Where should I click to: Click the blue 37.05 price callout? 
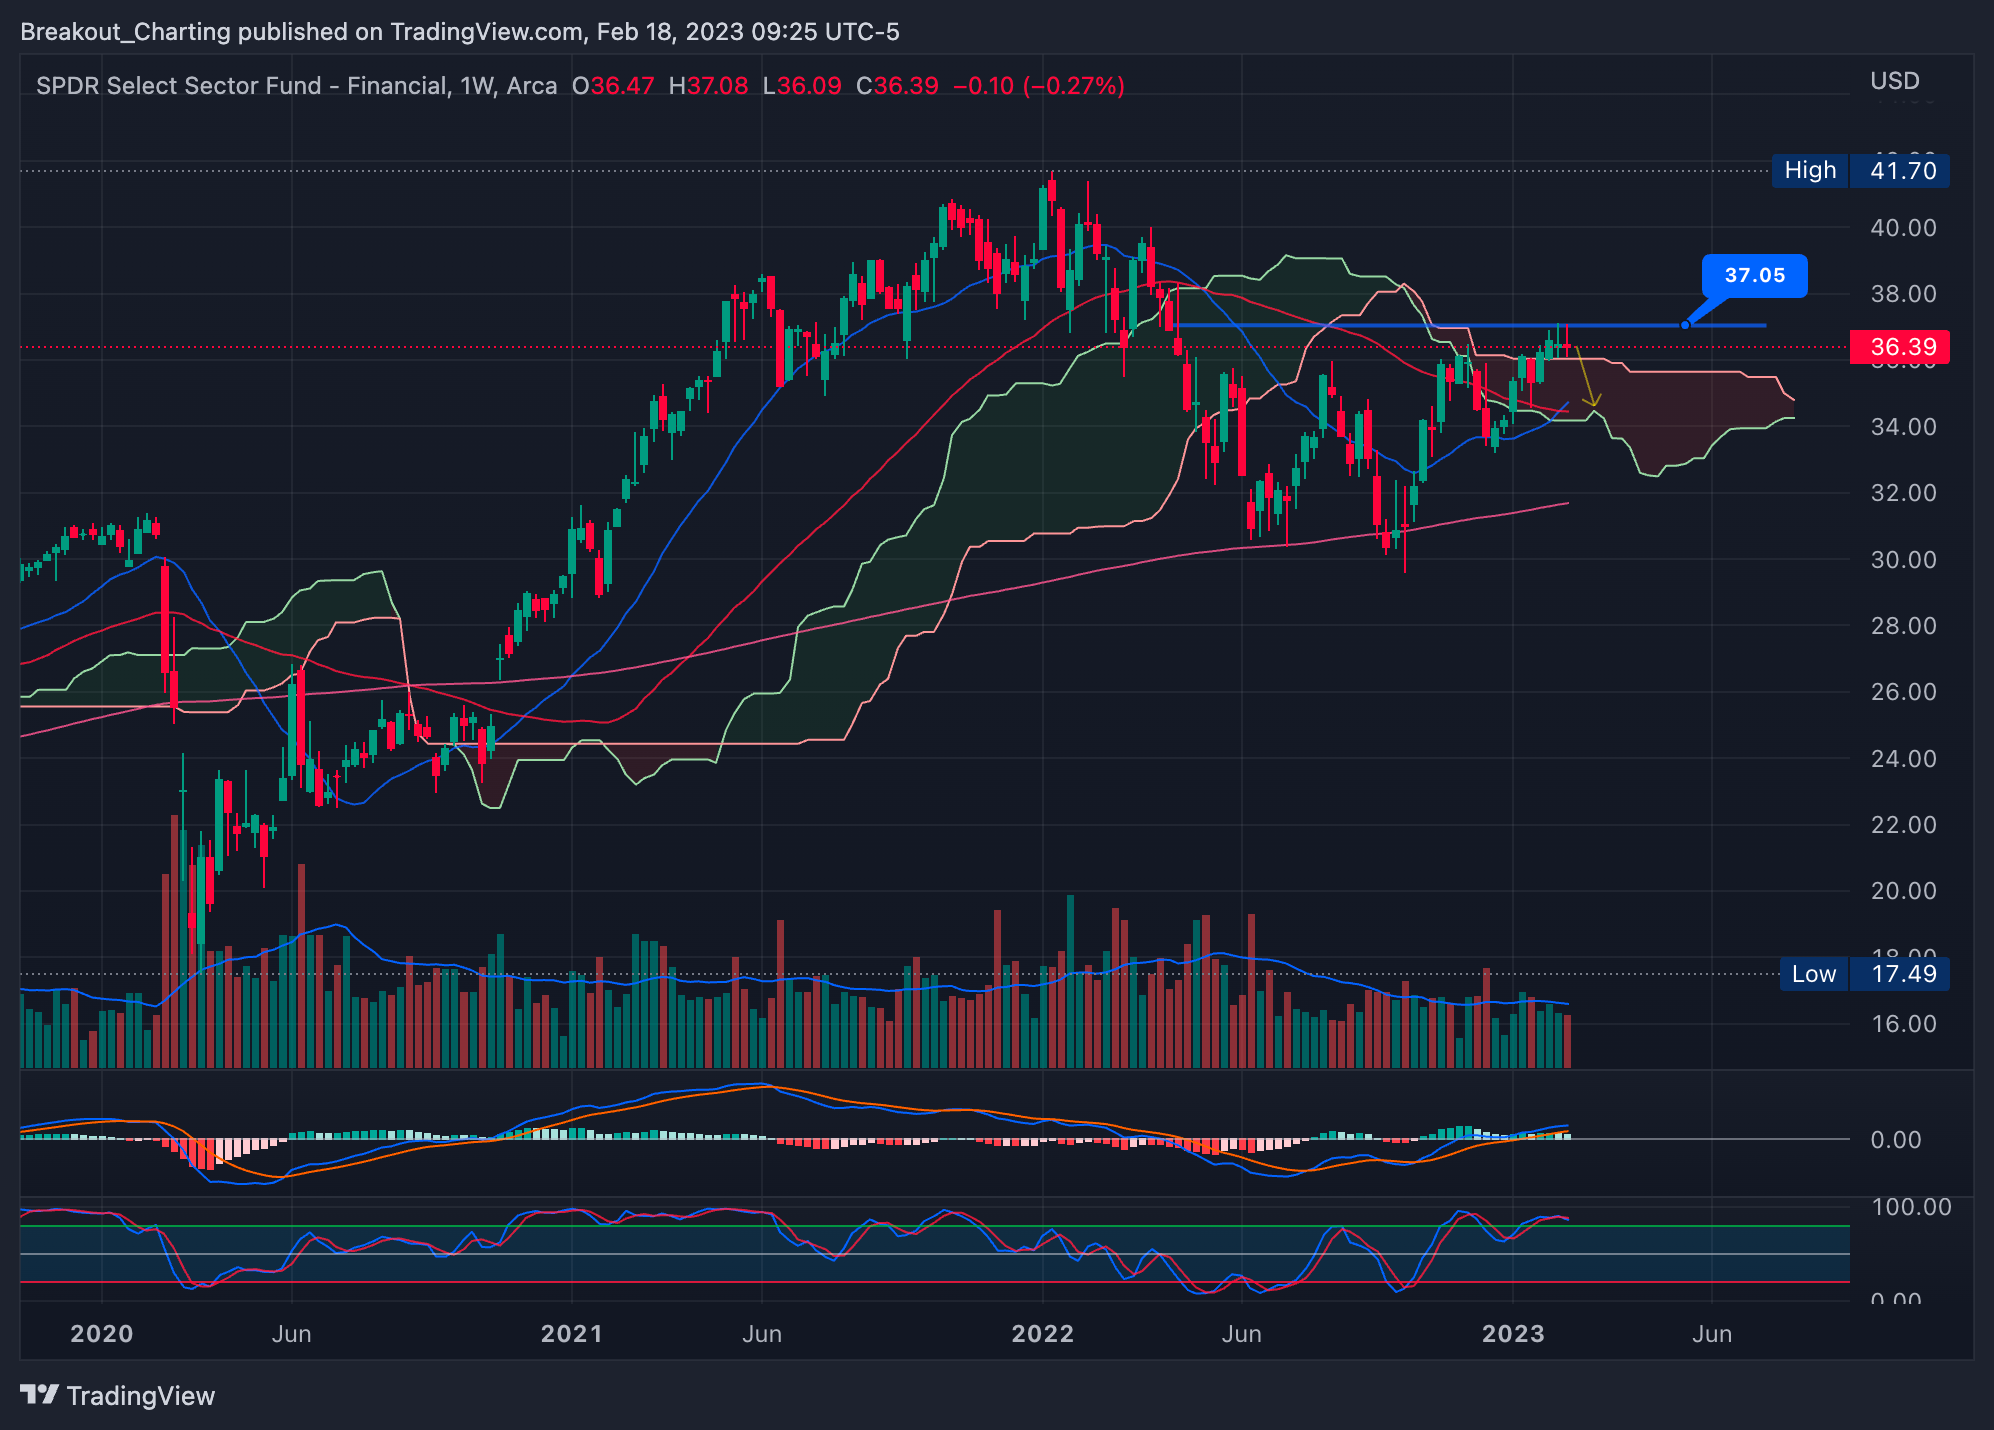click(x=1754, y=276)
